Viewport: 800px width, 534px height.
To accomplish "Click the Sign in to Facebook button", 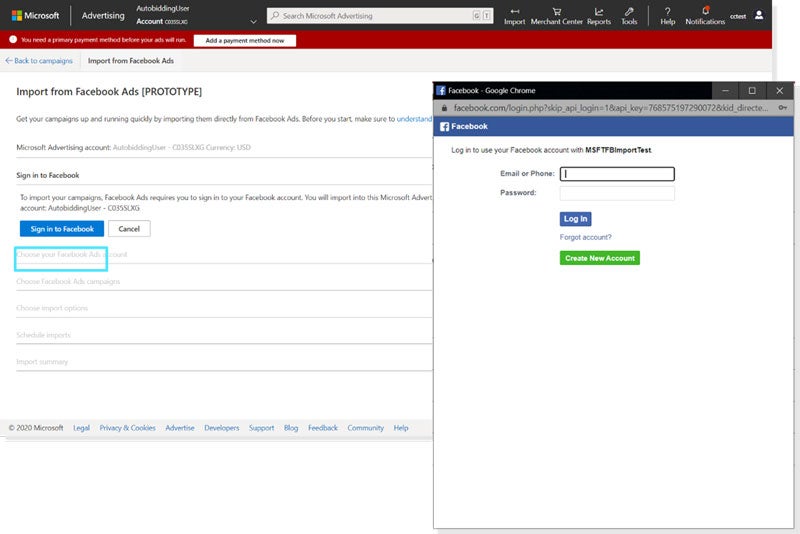I will [x=62, y=228].
